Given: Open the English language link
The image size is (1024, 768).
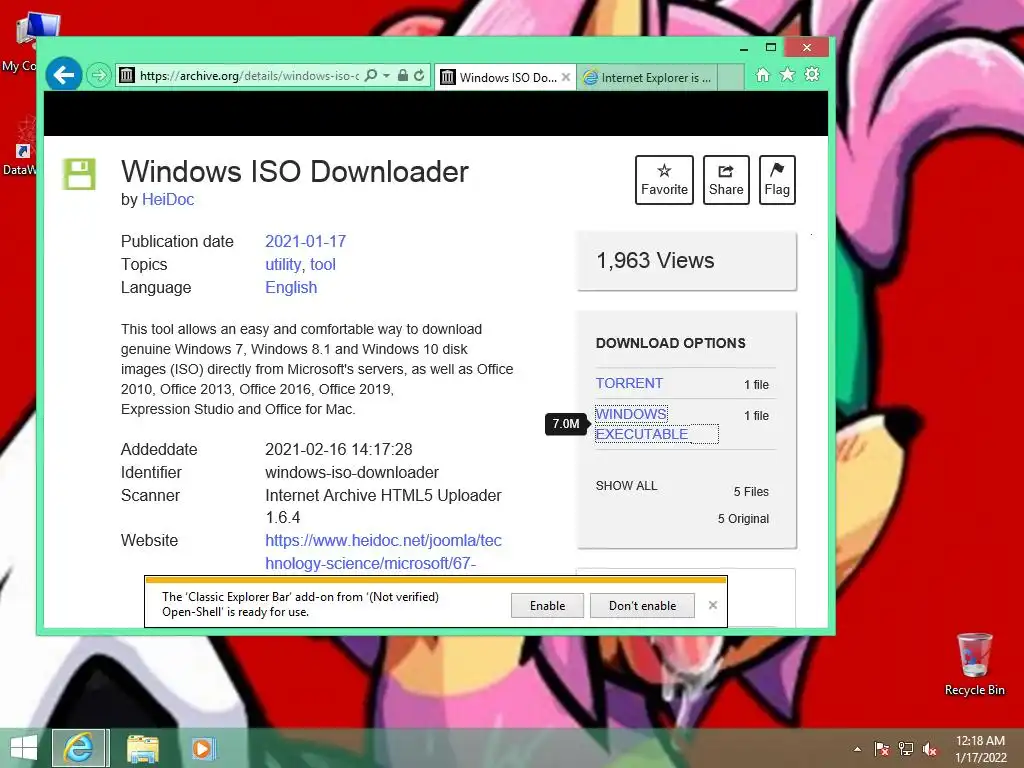Looking at the screenshot, I should pos(291,287).
